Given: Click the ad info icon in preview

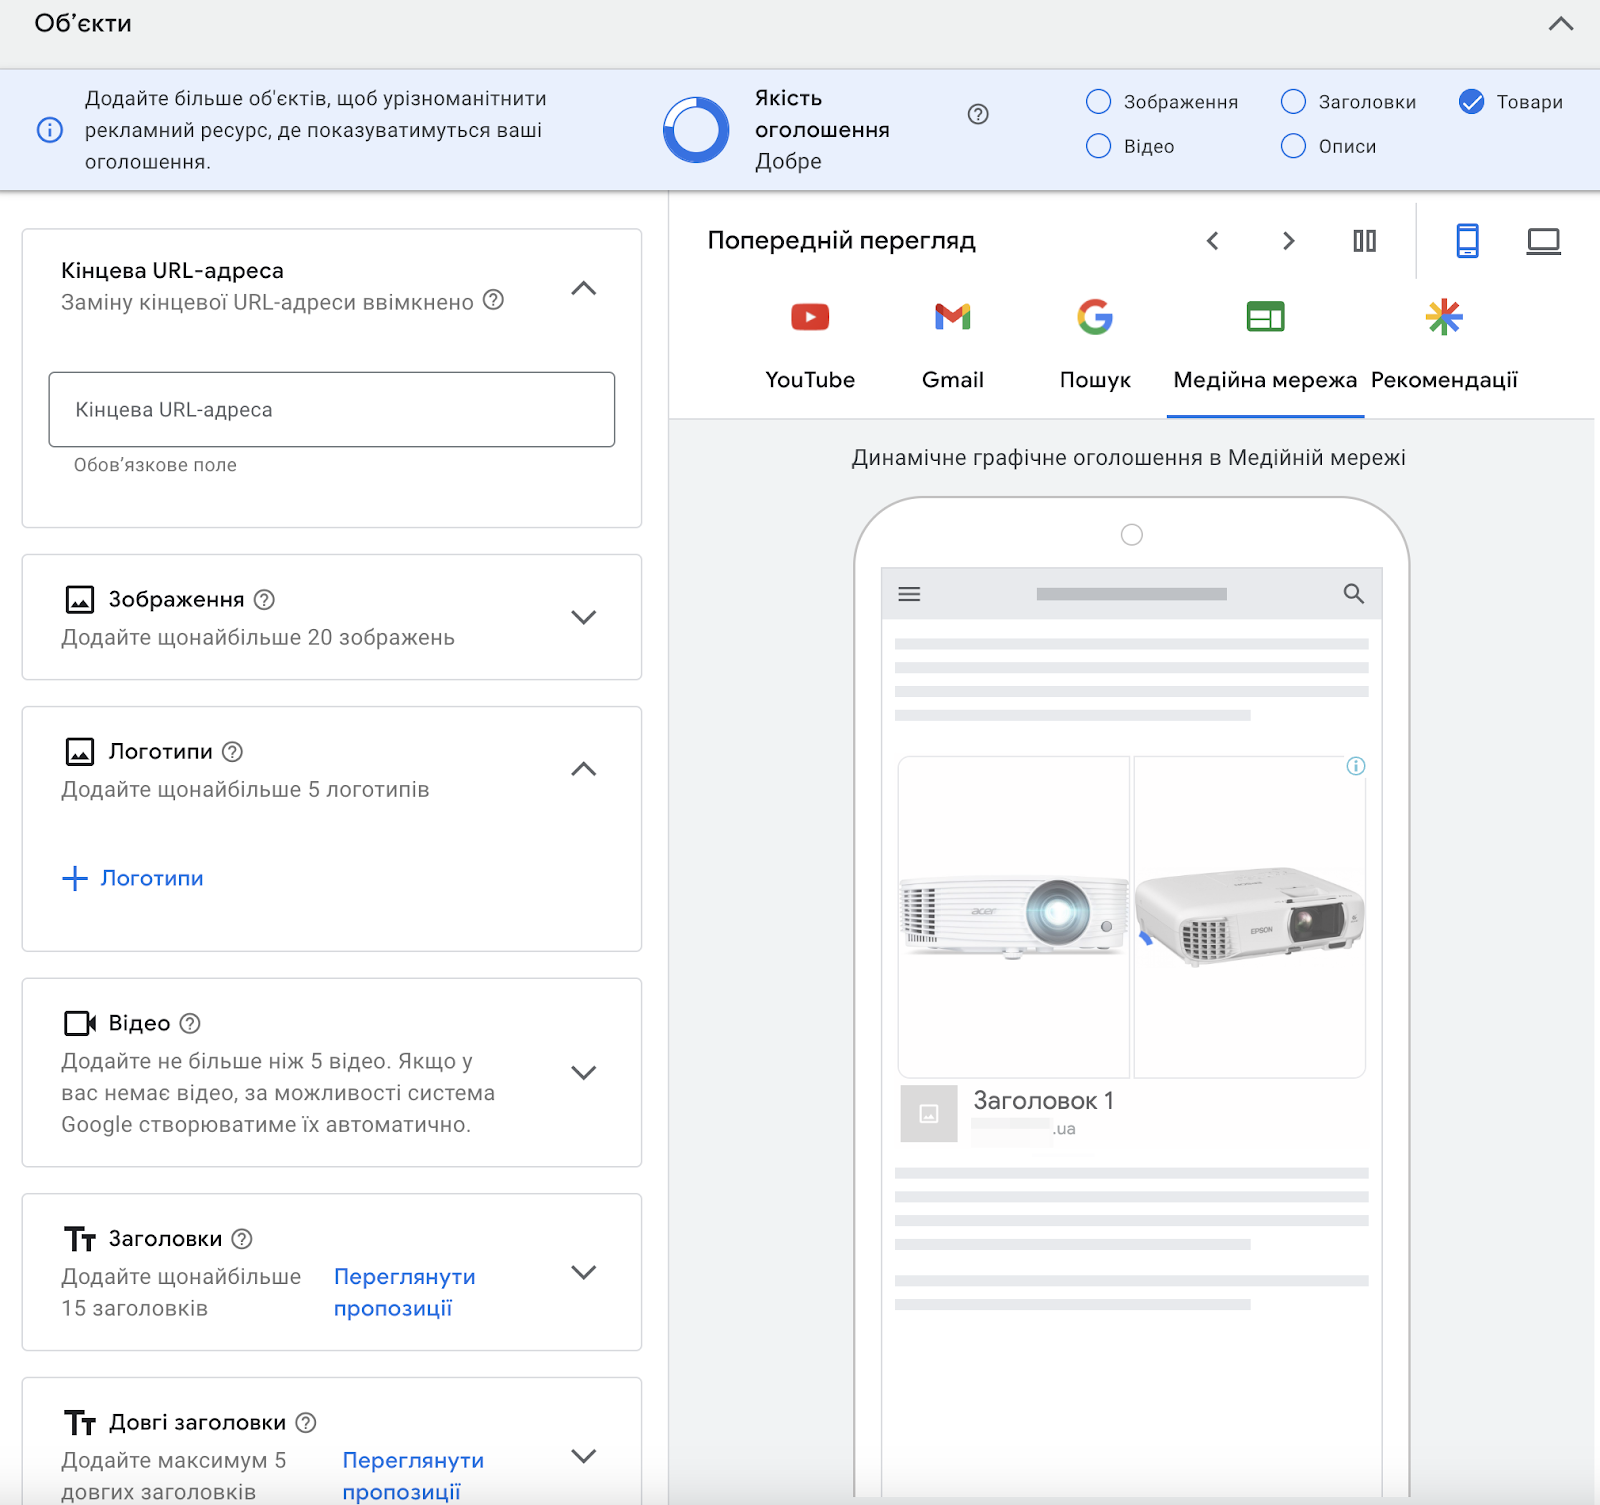Looking at the screenshot, I should pos(1355,766).
